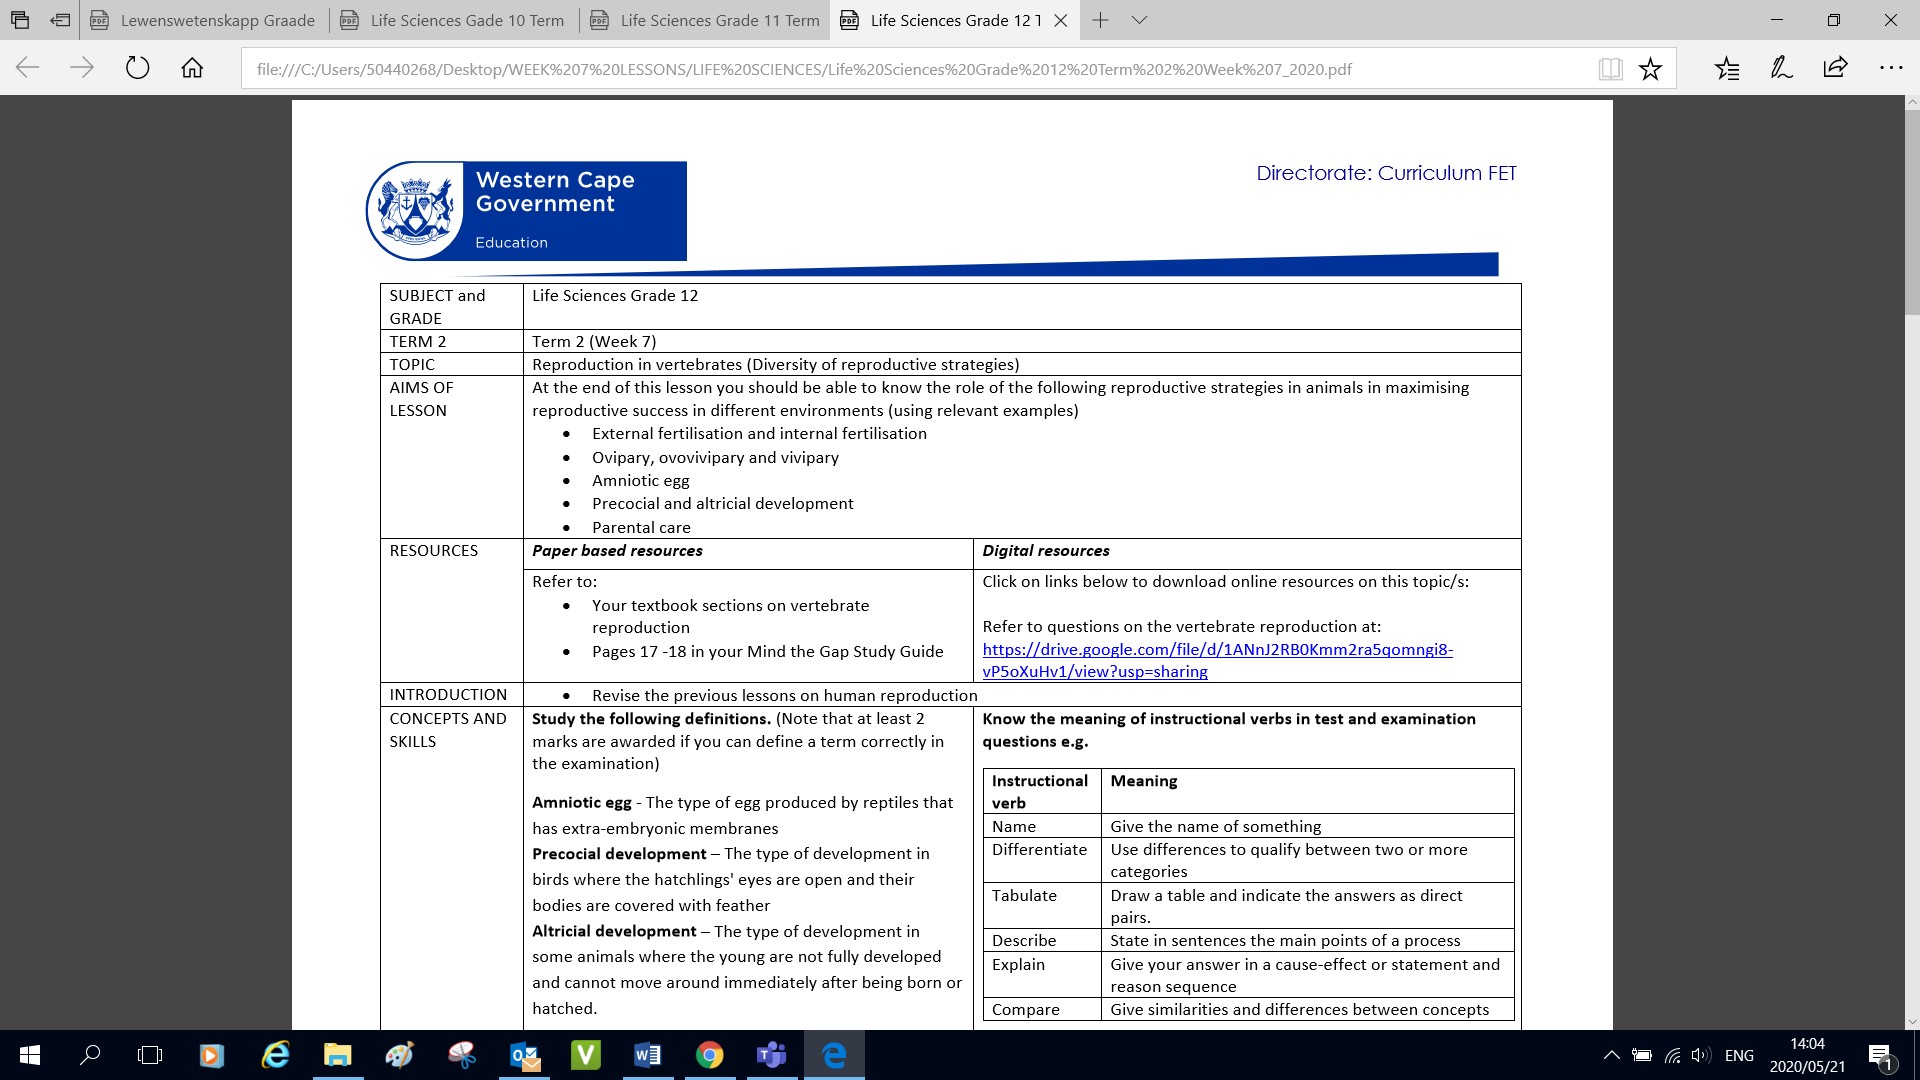This screenshot has width=1920, height=1080.
Task: Open Internet Explorer from the taskbar
Action: pyautogui.click(x=275, y=1055)
